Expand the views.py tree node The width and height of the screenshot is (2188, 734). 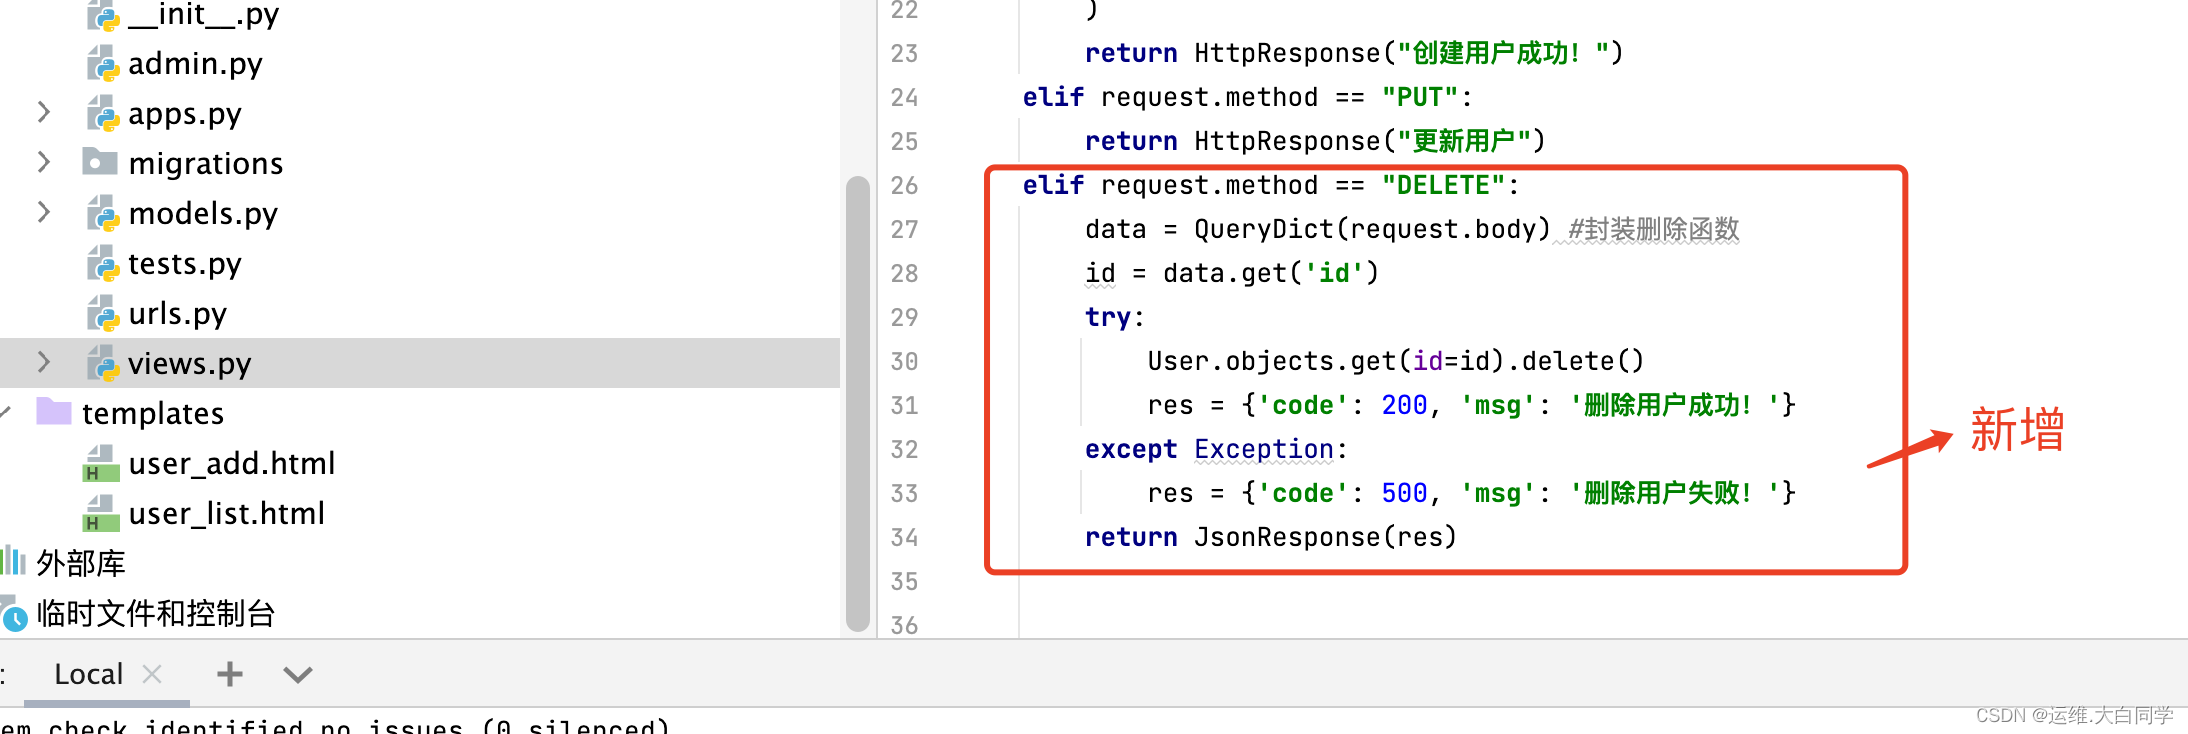tap(43, 362)
